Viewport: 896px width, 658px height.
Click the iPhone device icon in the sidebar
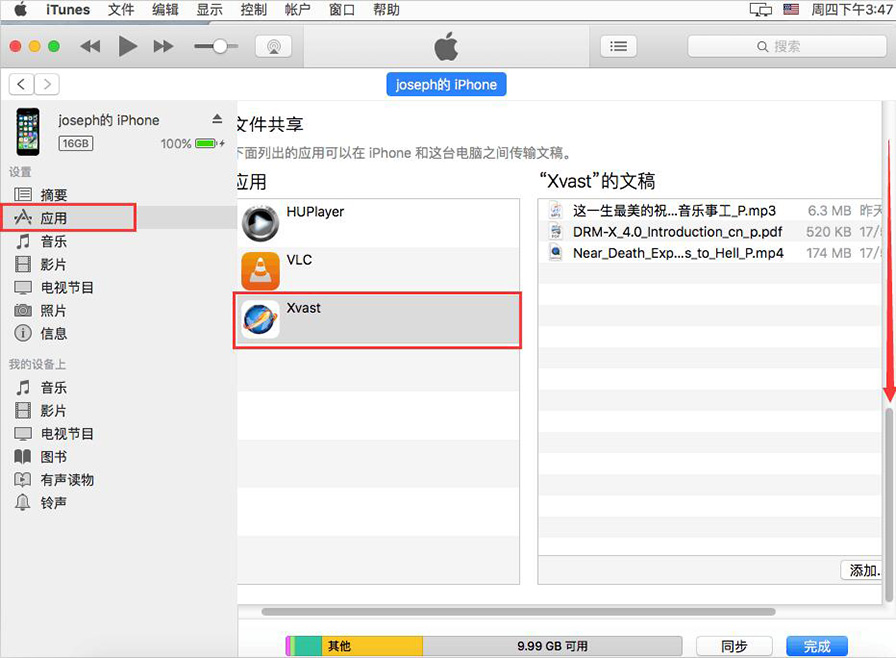pyautogui.click(x=27, y=130)
